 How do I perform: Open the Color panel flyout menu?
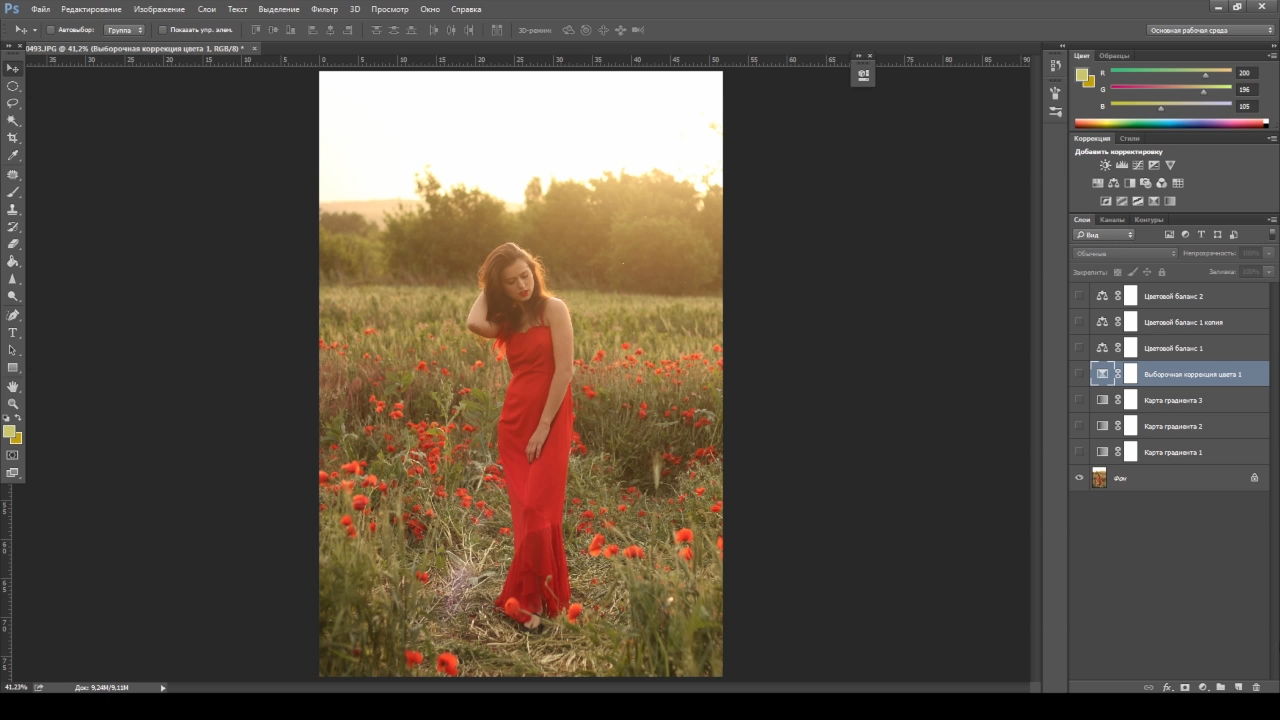click(x=1272, y=56)
